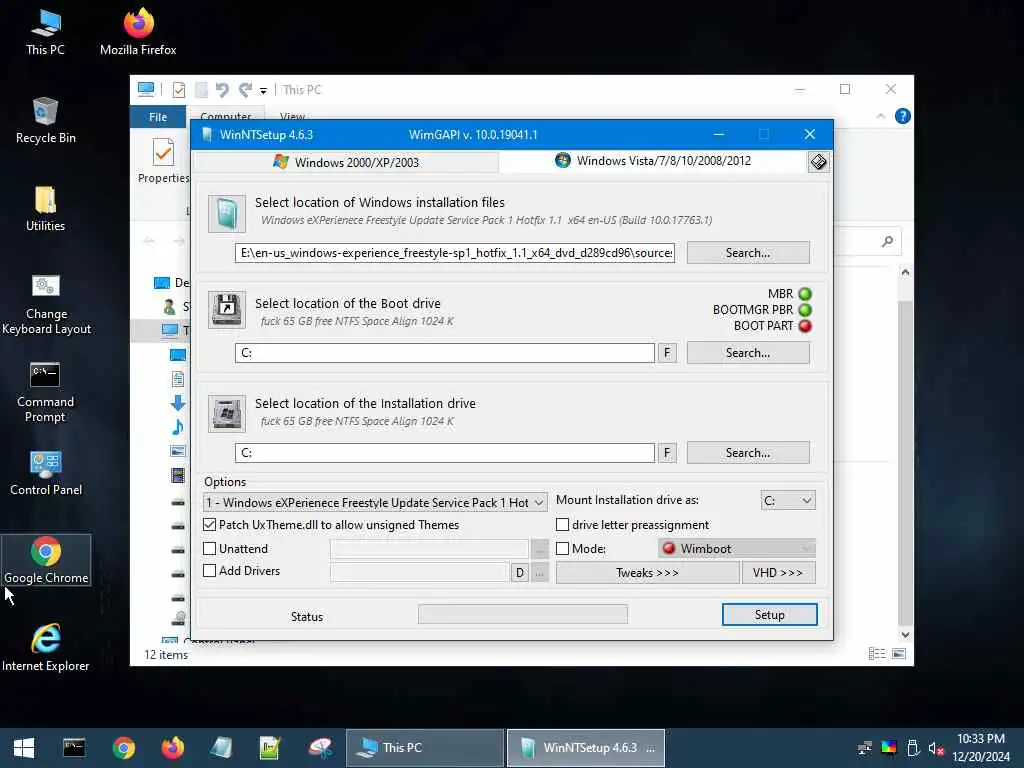Open the View tab in explorer
The height and width of the screenshot is (768, 1024).
293,116
